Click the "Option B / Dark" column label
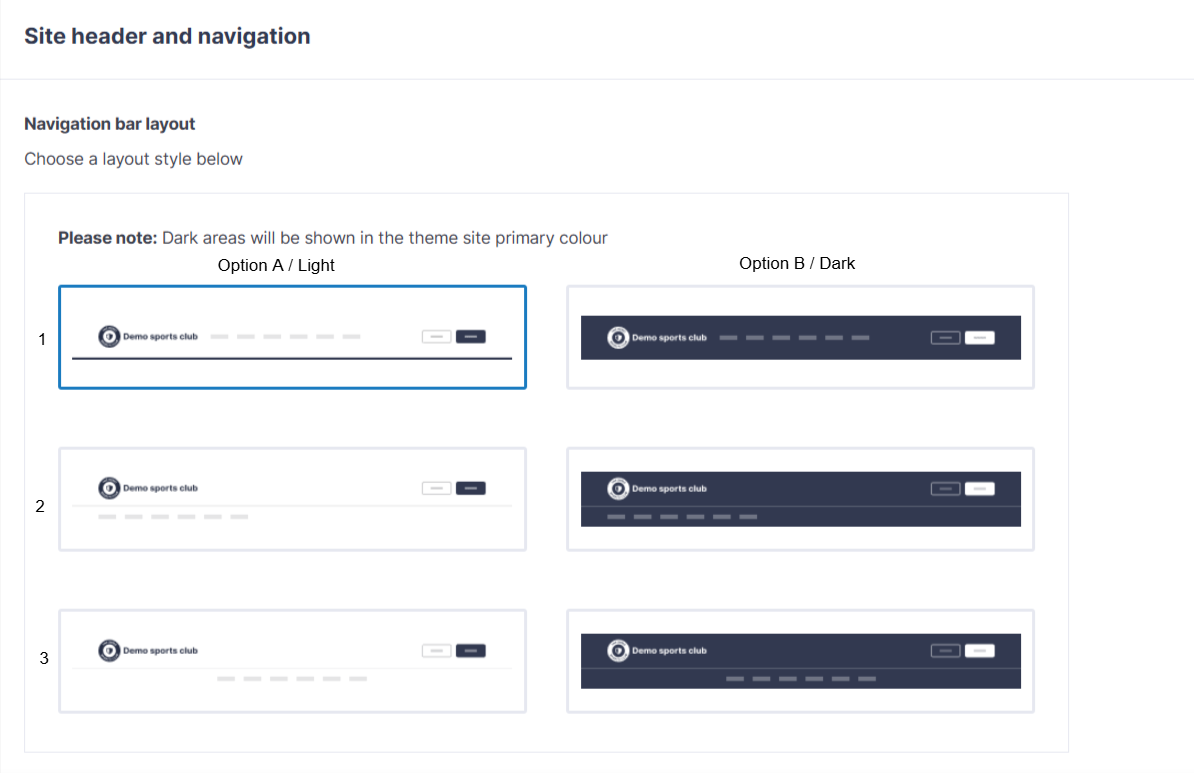This screenshot has height=773, width=1194. click(x=797, y=263)
